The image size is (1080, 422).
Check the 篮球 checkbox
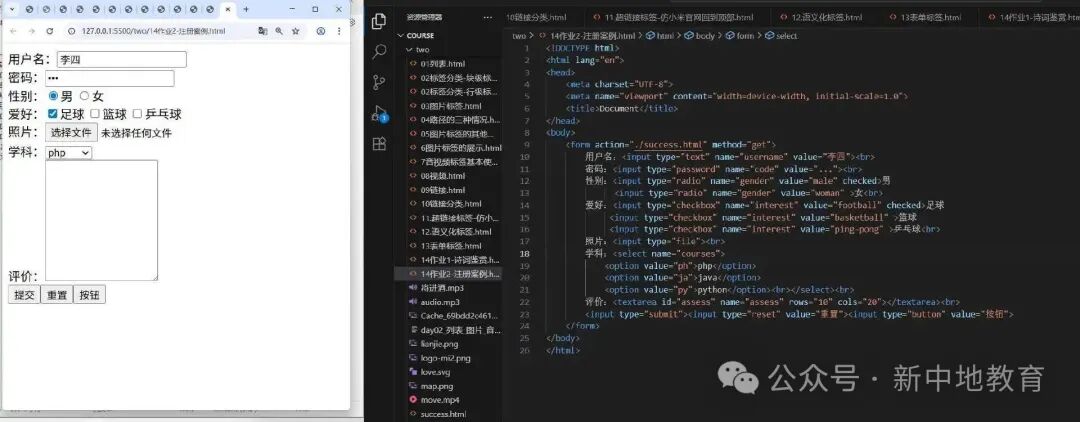coord(96,114)
